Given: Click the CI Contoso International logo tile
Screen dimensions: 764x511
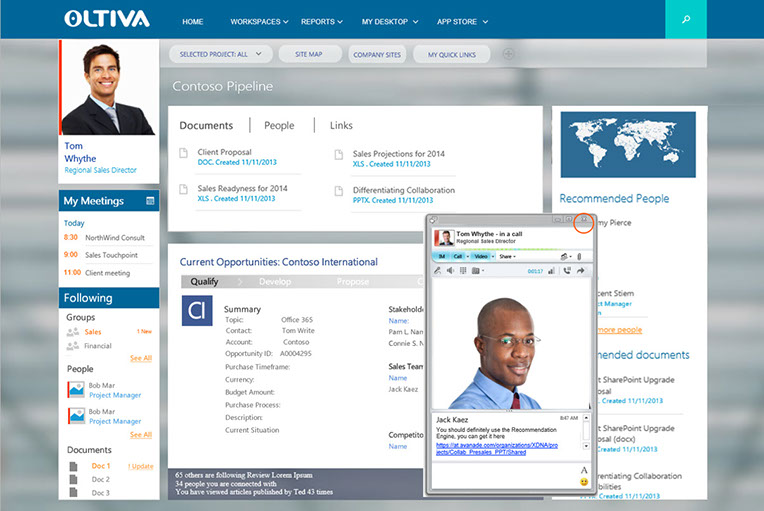Looking at the screenshot, I should tap(196, 310).
